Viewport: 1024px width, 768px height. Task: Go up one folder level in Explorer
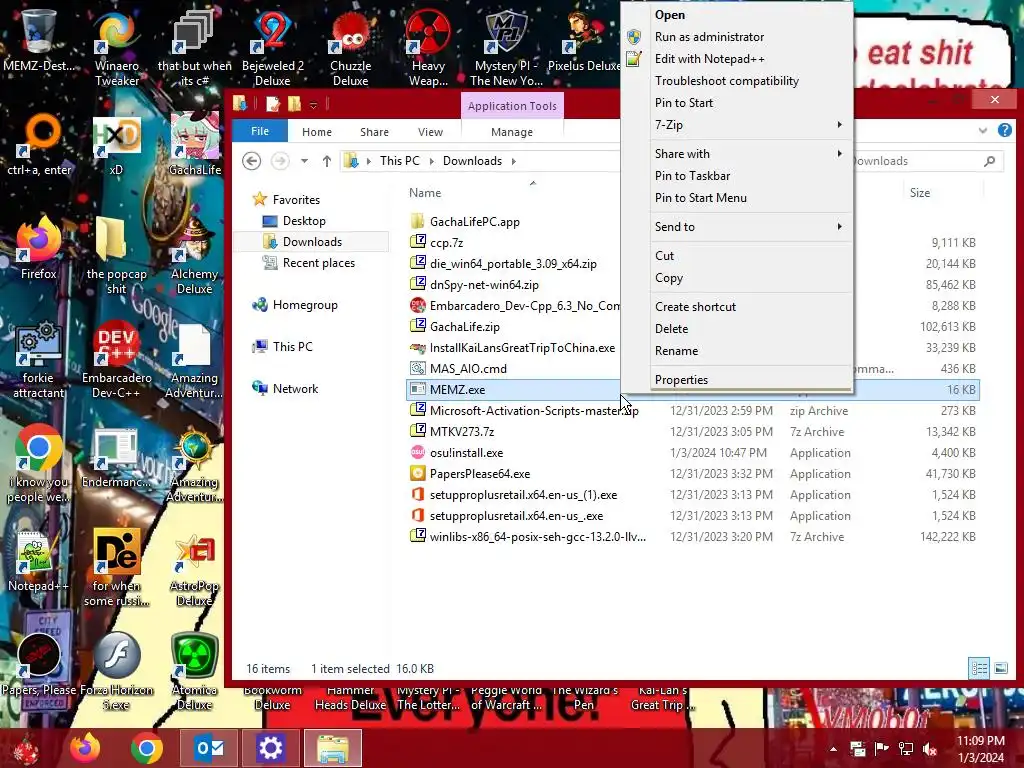pos(327,161)
